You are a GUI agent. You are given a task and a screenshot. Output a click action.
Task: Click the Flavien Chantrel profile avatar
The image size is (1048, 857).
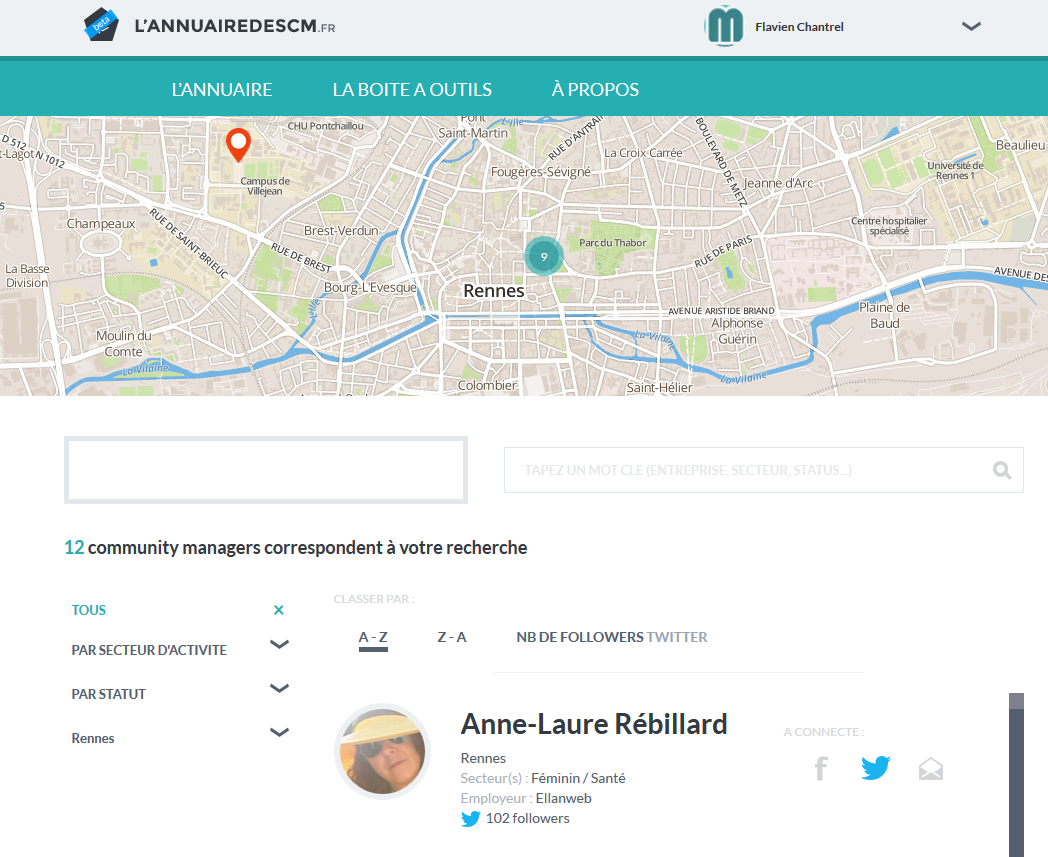(725, 26)
